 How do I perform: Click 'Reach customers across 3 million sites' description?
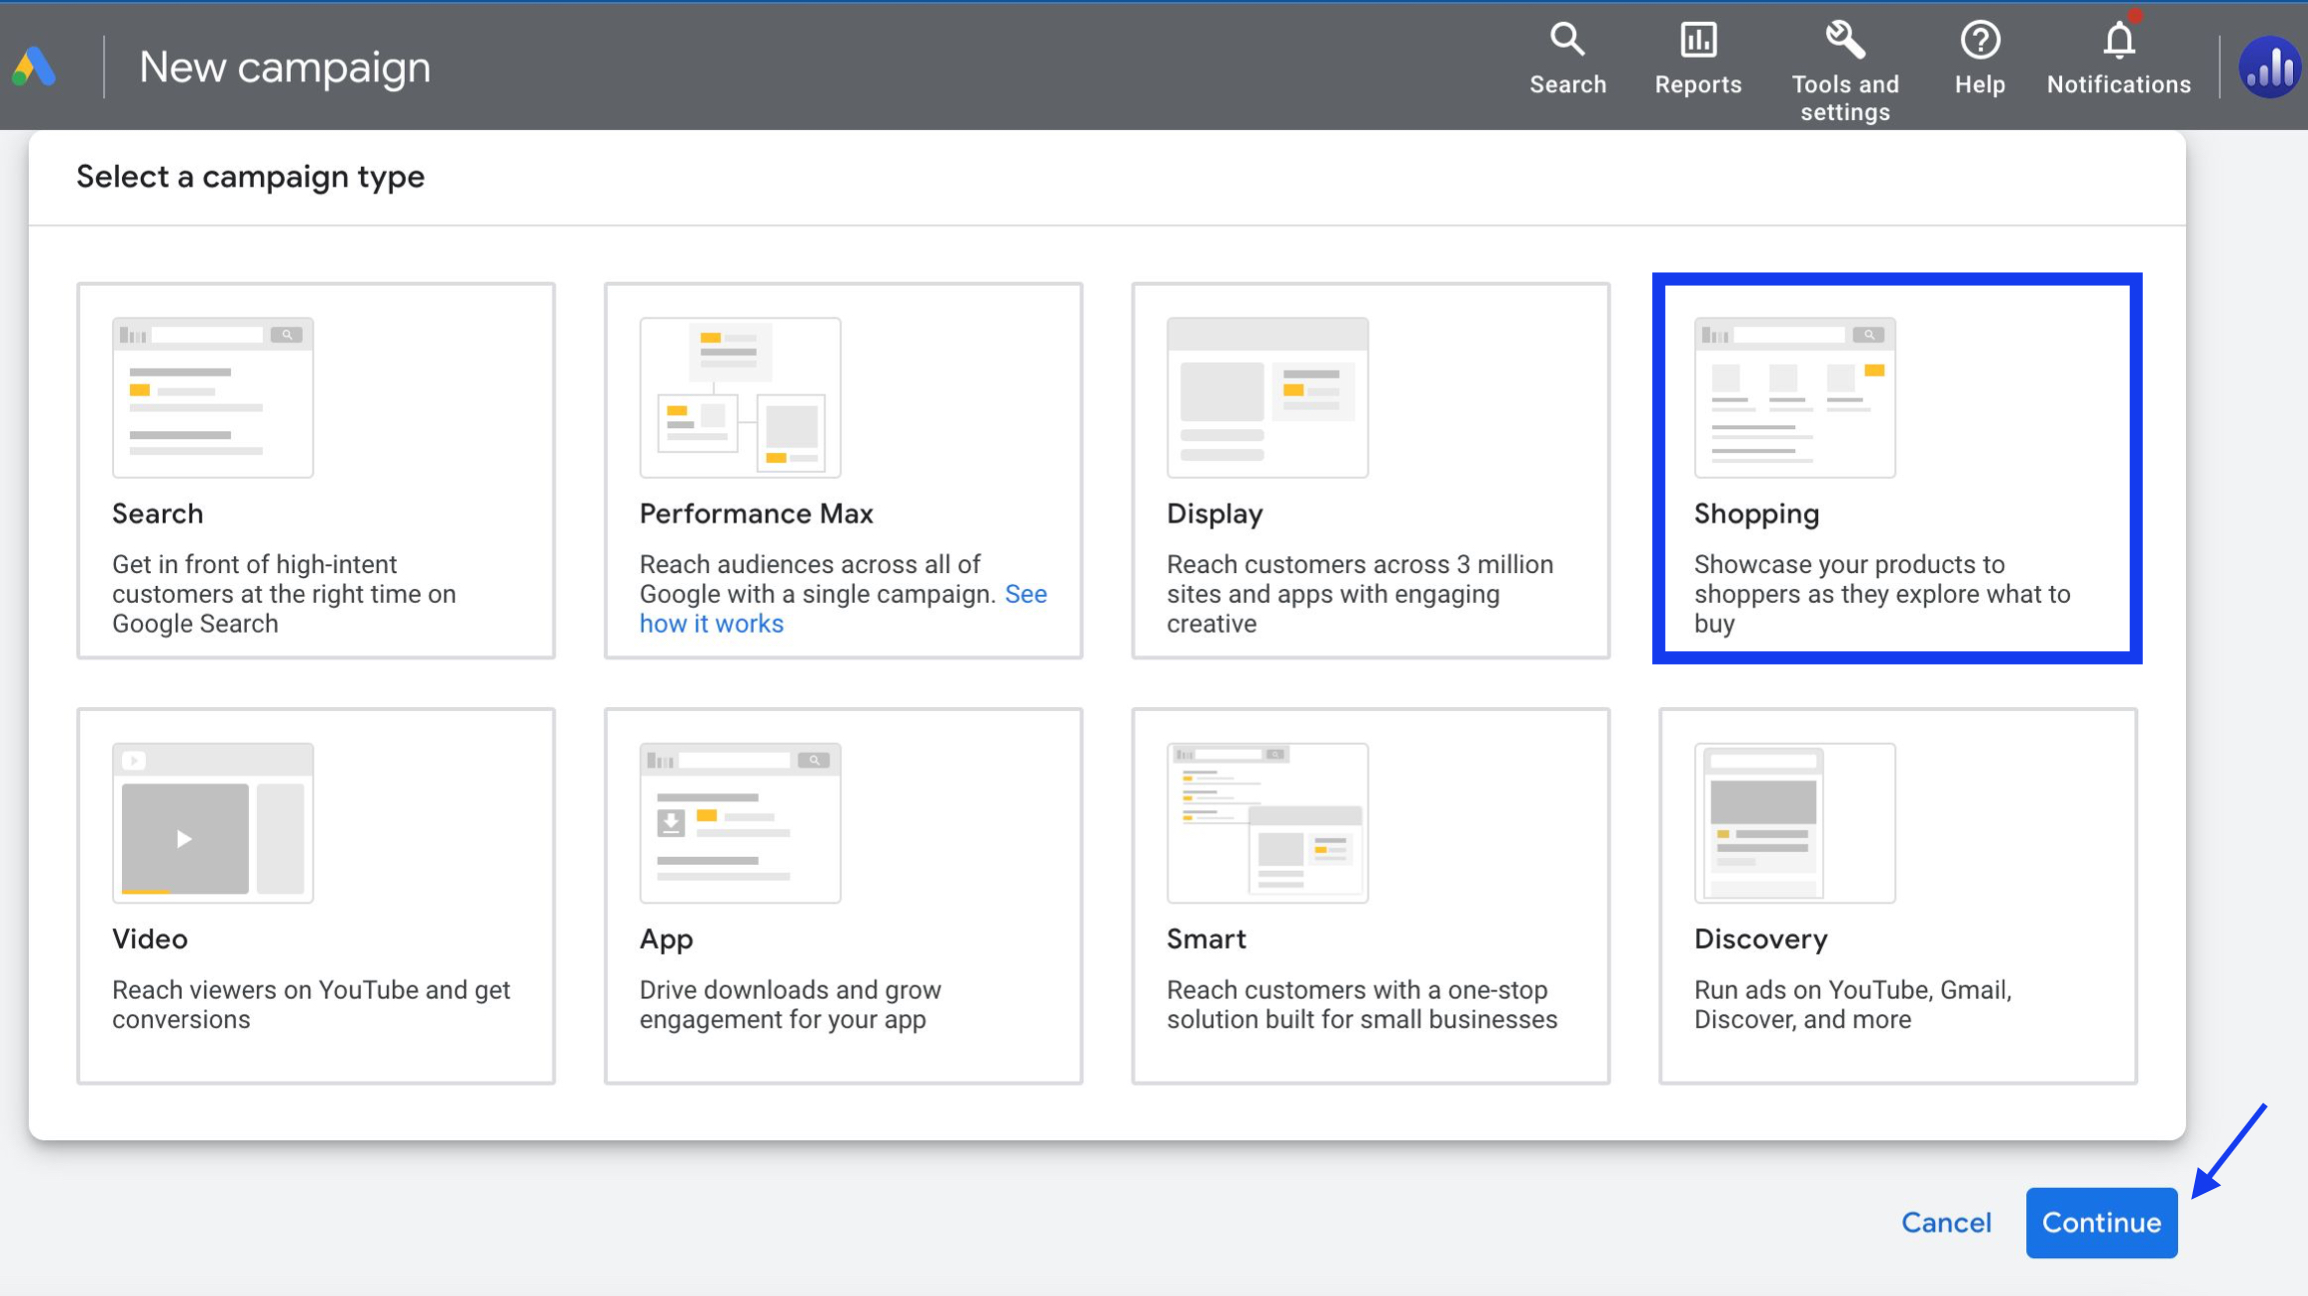[1360, 593]
